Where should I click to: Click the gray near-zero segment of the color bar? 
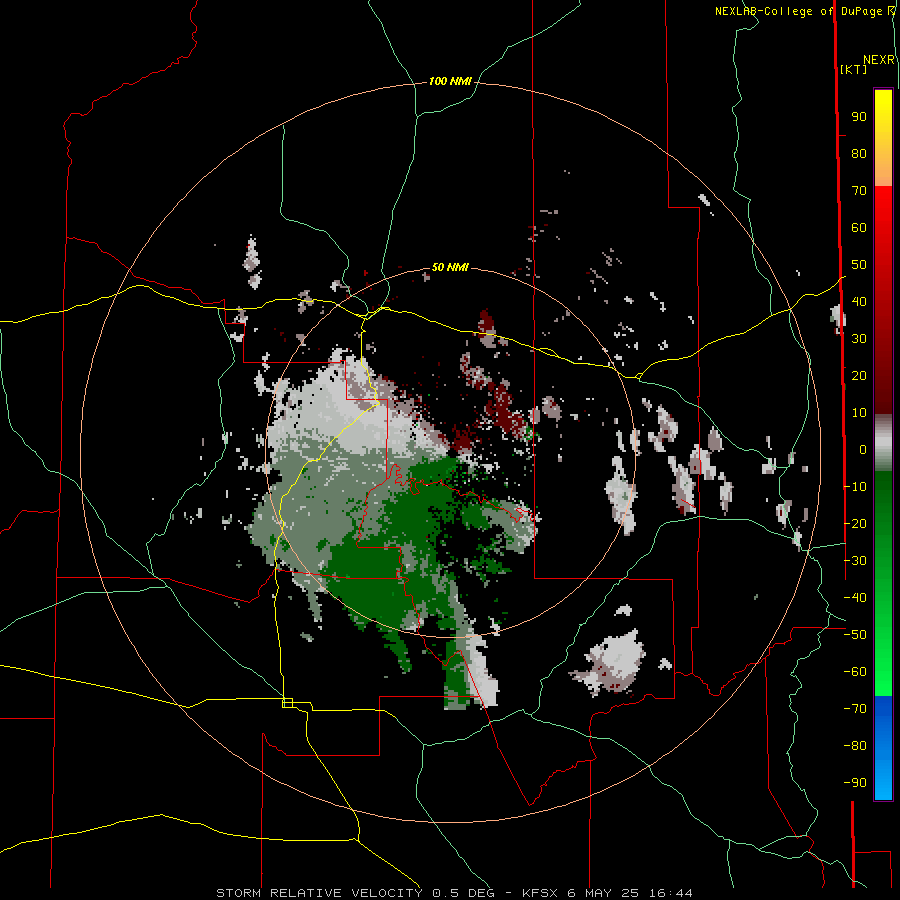pos(883,443)
